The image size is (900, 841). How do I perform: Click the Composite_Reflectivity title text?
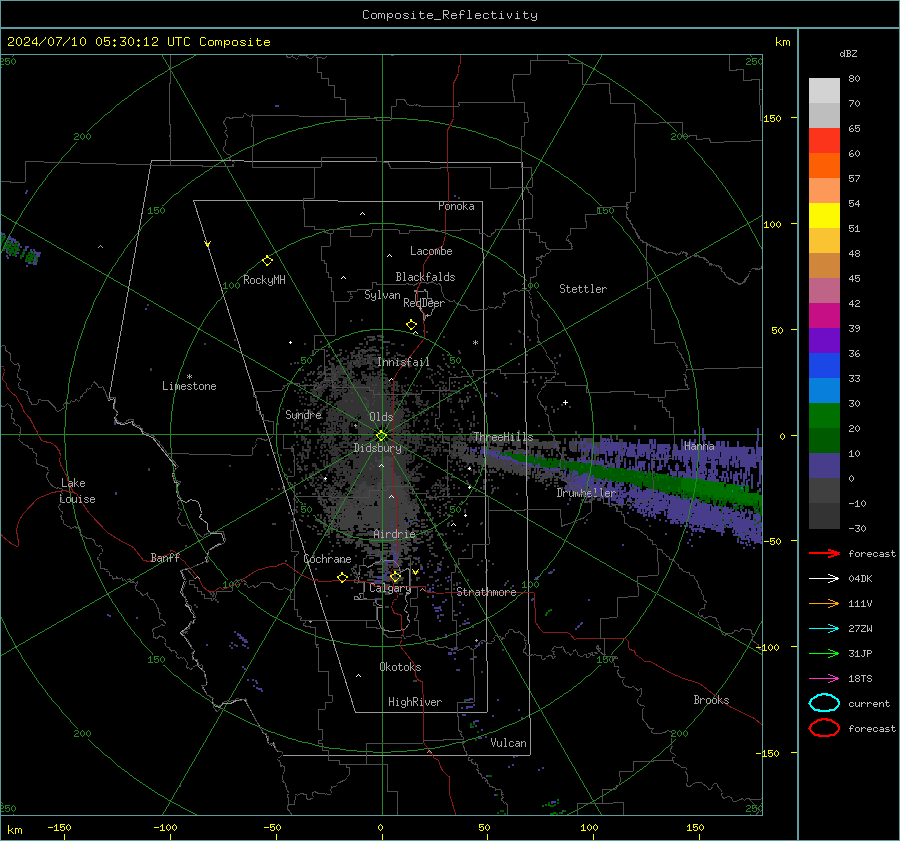449,15
